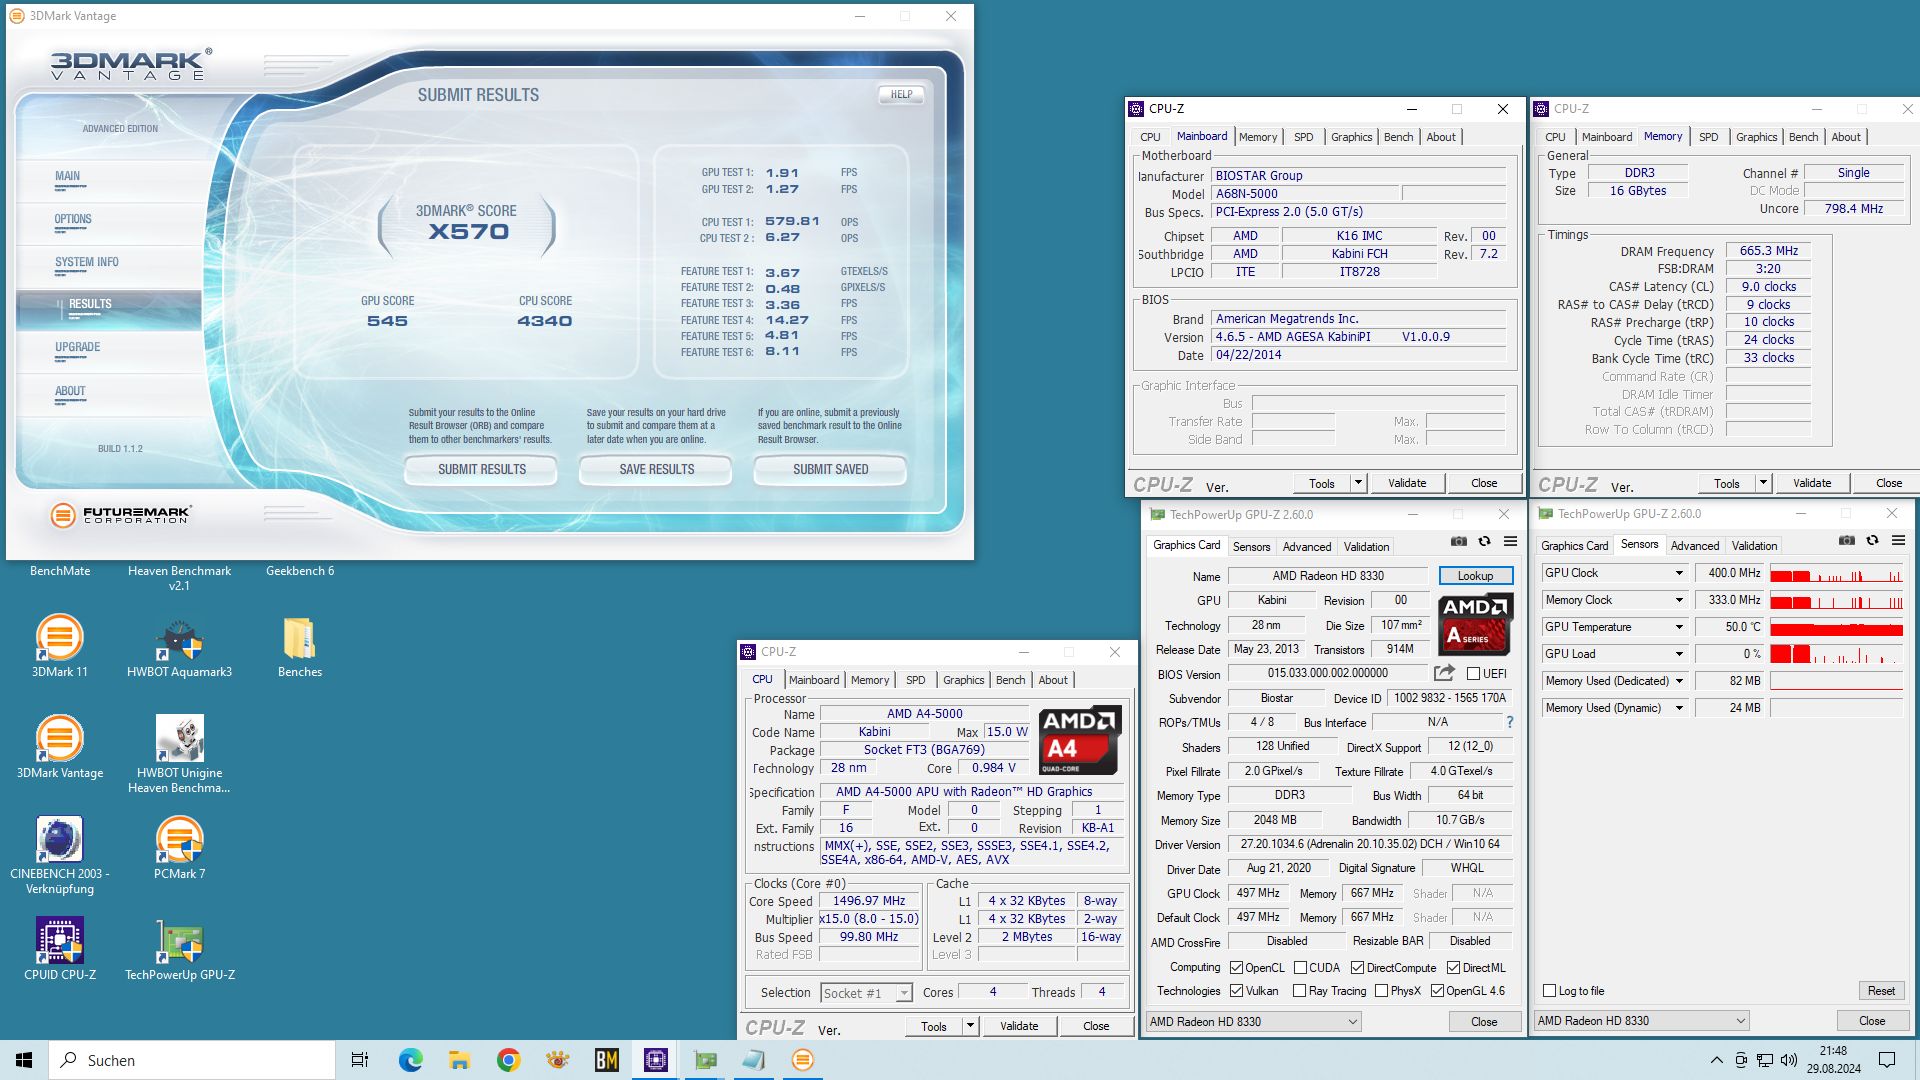Open the GPU selector in the Graphics Card window
Image resolution: width=1920 pixels, height=1080 pixels.
(x=1253, y=1022)
